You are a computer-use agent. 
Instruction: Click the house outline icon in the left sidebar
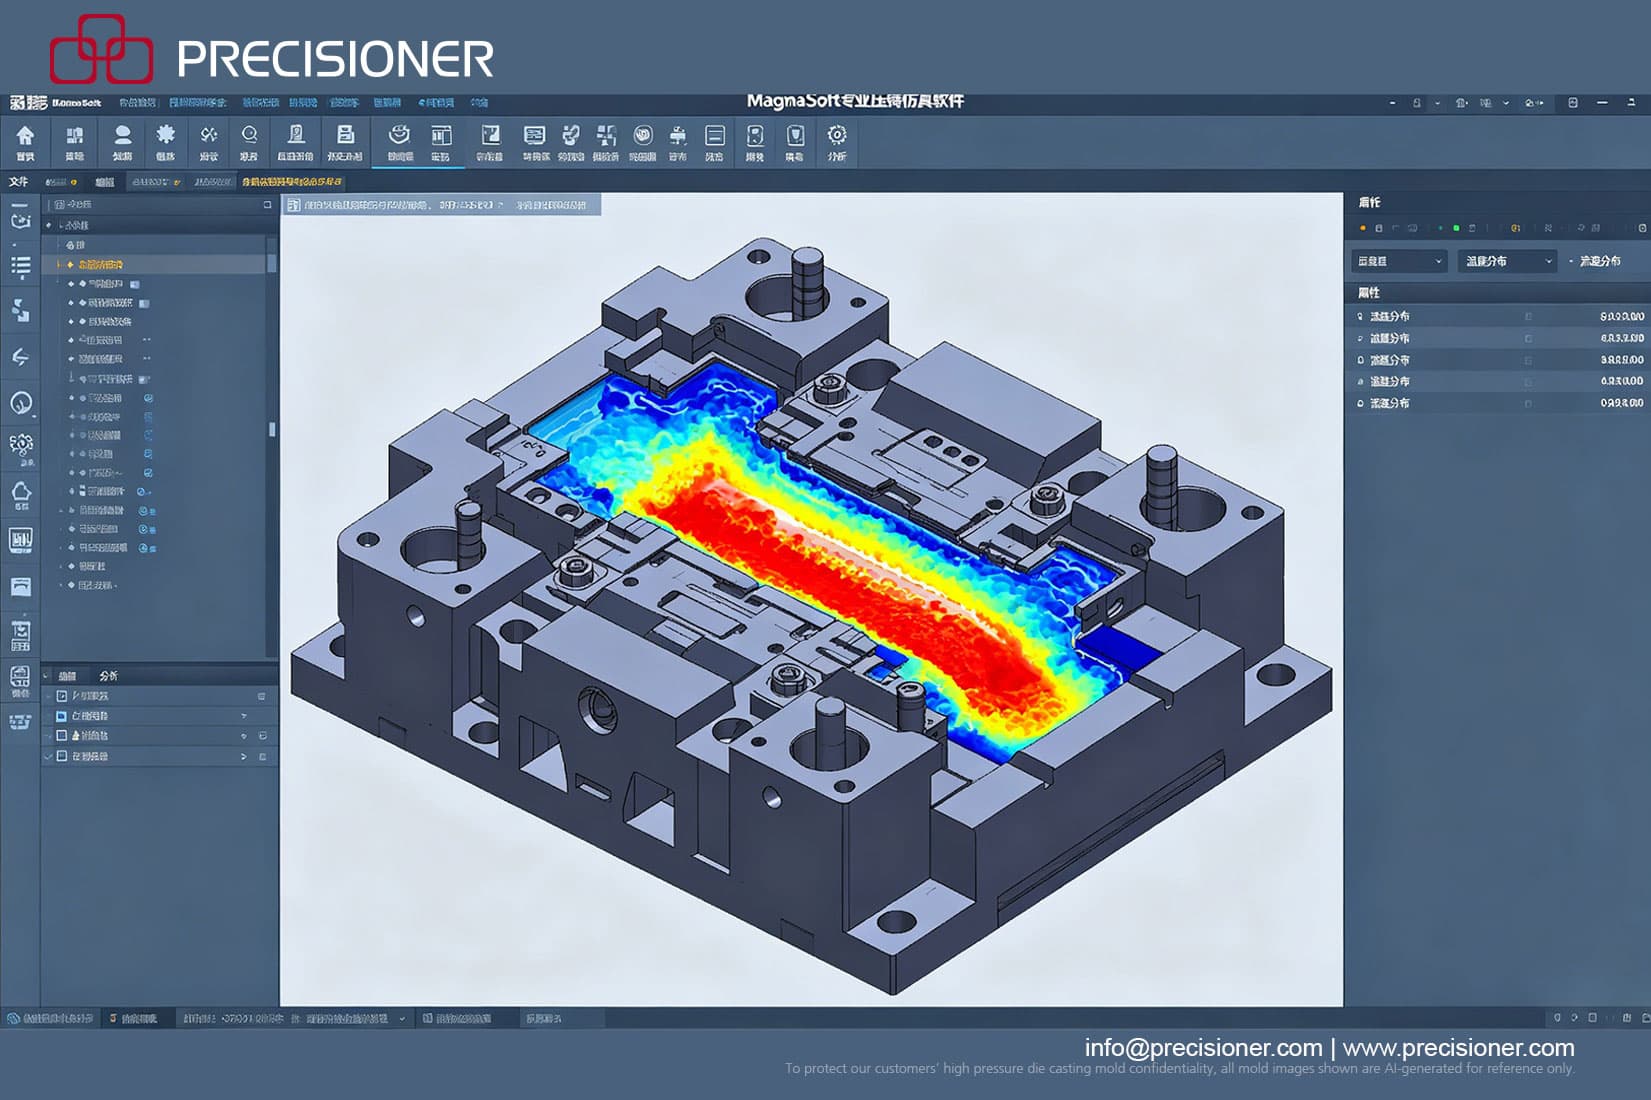20,491
